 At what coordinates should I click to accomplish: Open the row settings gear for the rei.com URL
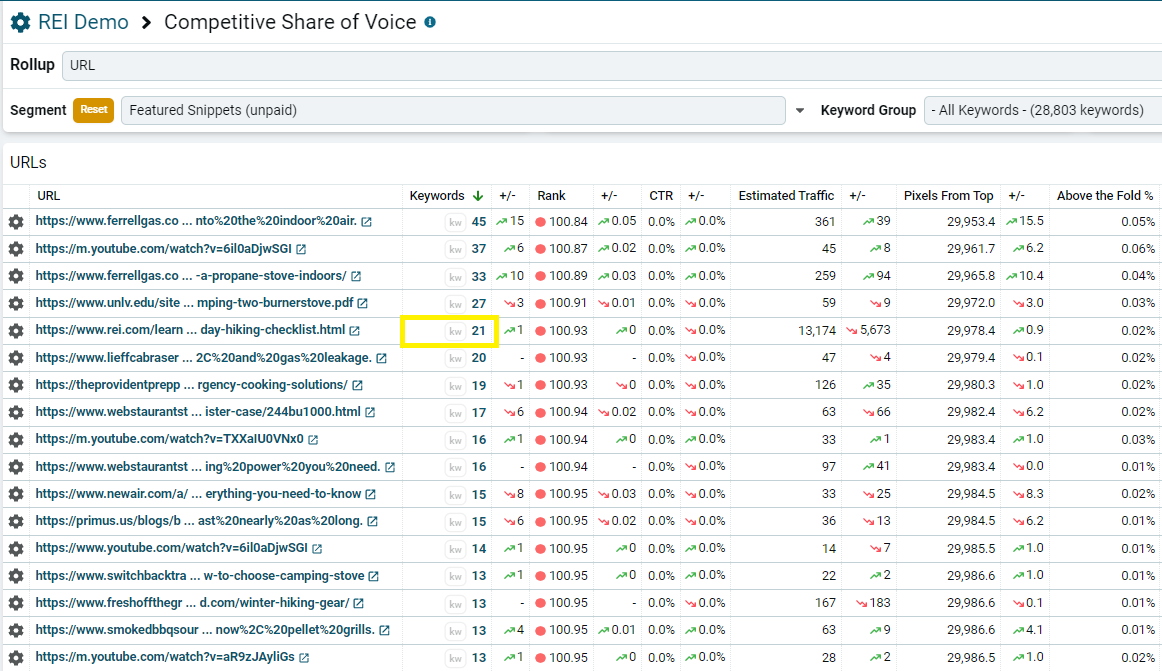pos(16,330)
